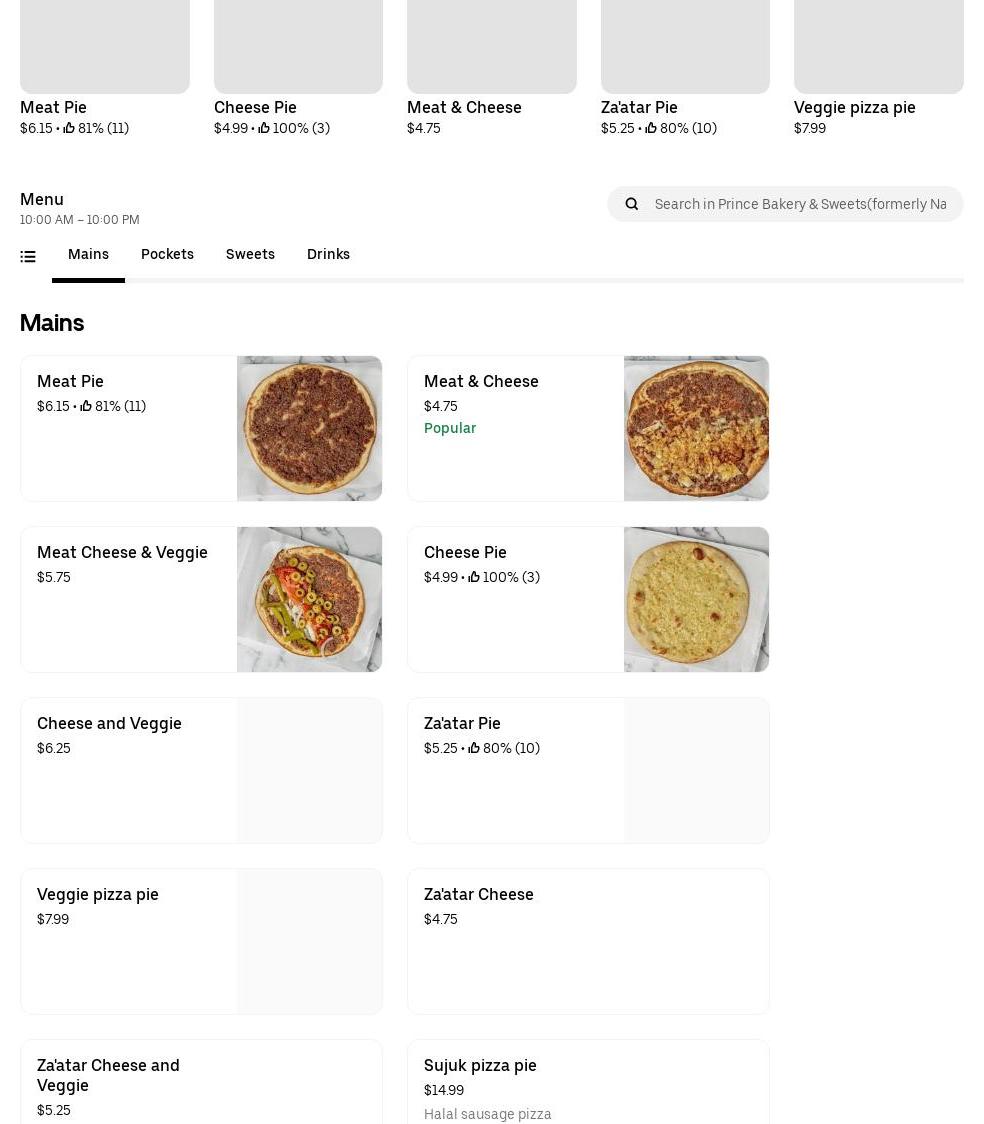Select the Za'atar Cheese menu item

click(x=588, y=941)
